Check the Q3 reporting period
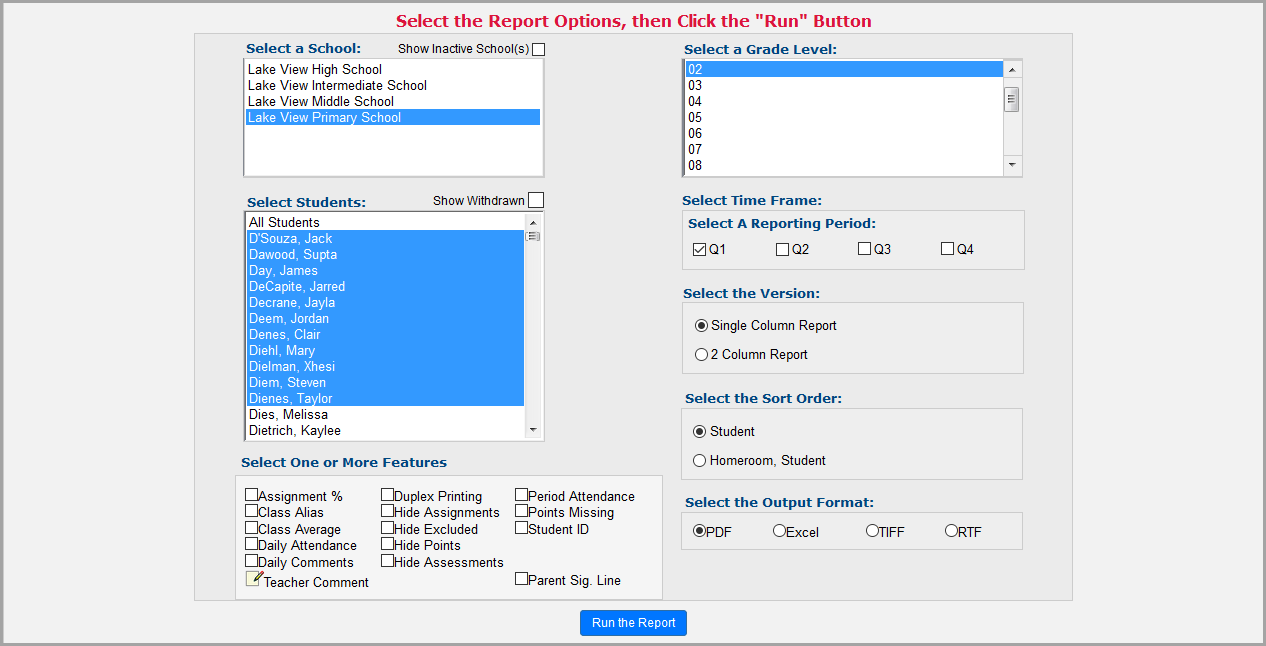 [x=864, y=249]
